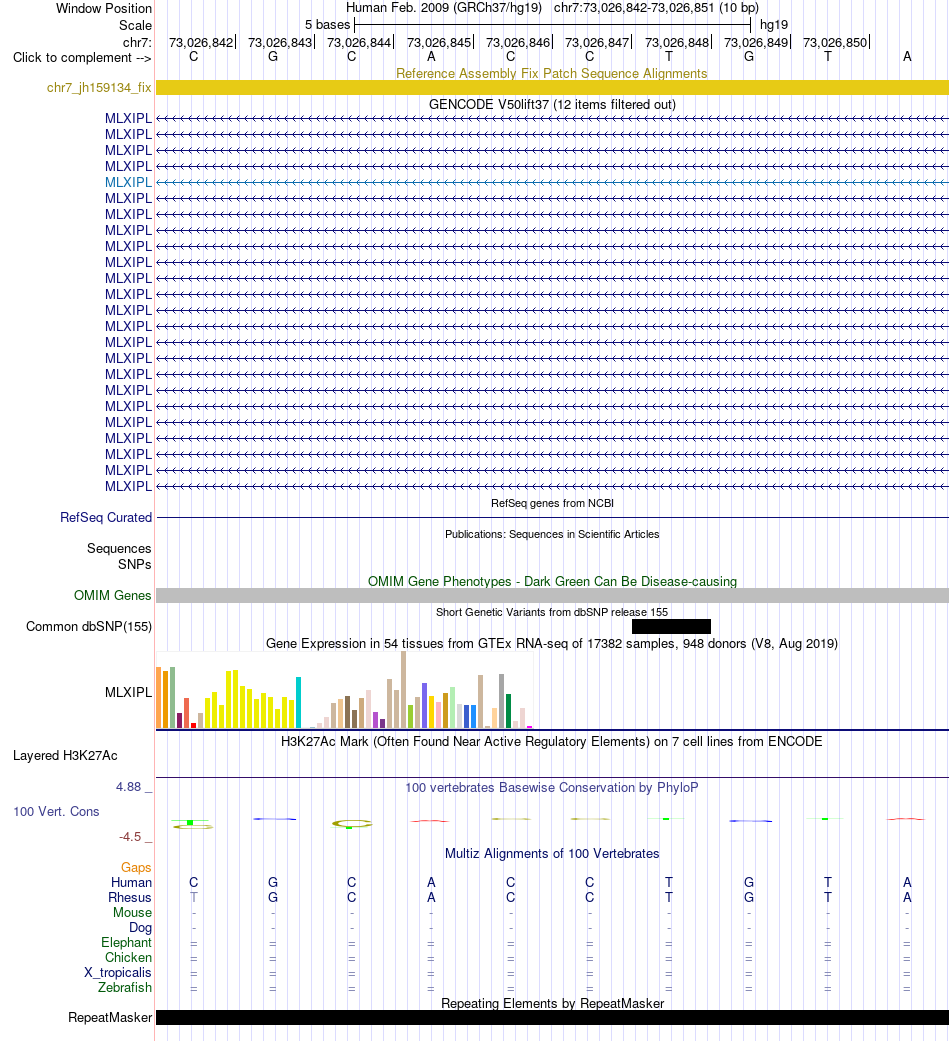Click the Click to complement --> label

click(82, 58)
